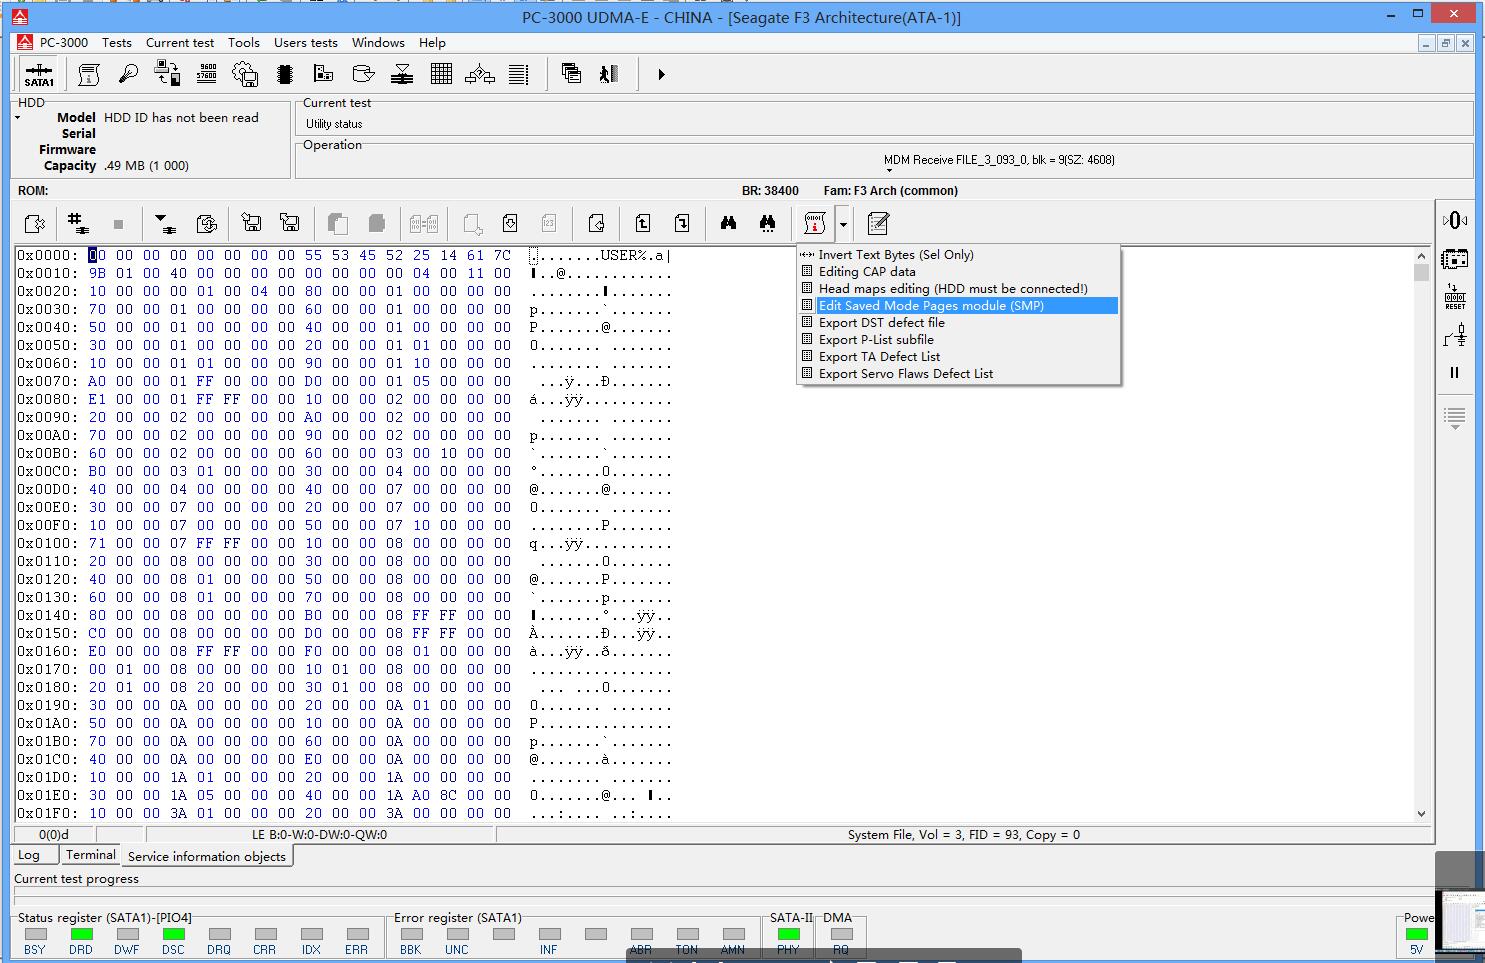Click the 9600/57600 baud rate icon

tap(206, 74)
